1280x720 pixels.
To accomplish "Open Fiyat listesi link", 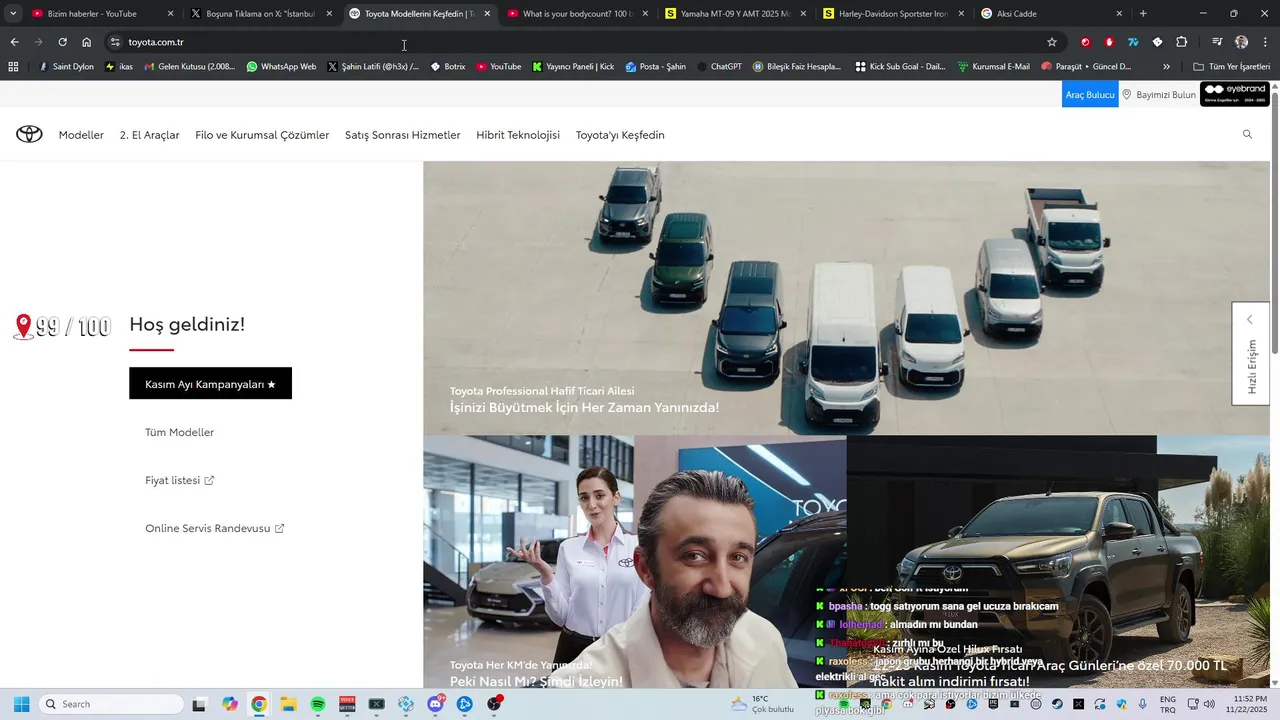I will click(179, 480).
